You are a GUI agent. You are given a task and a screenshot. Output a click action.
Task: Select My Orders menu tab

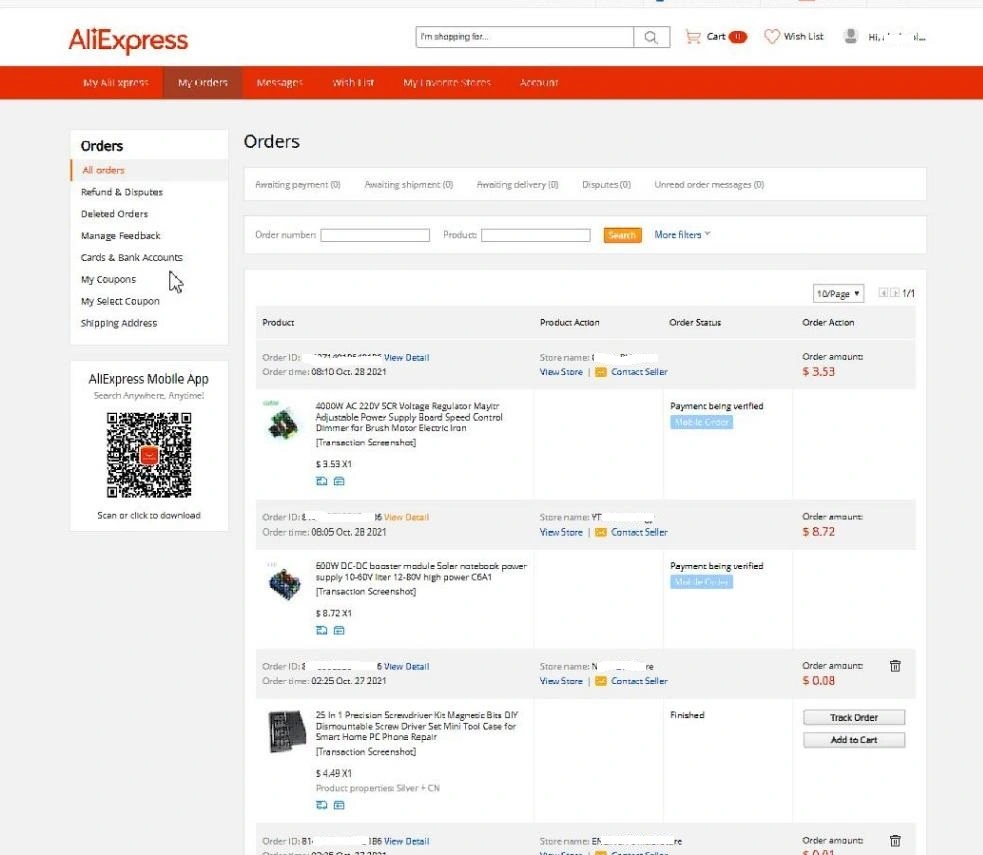coord(202,83)
